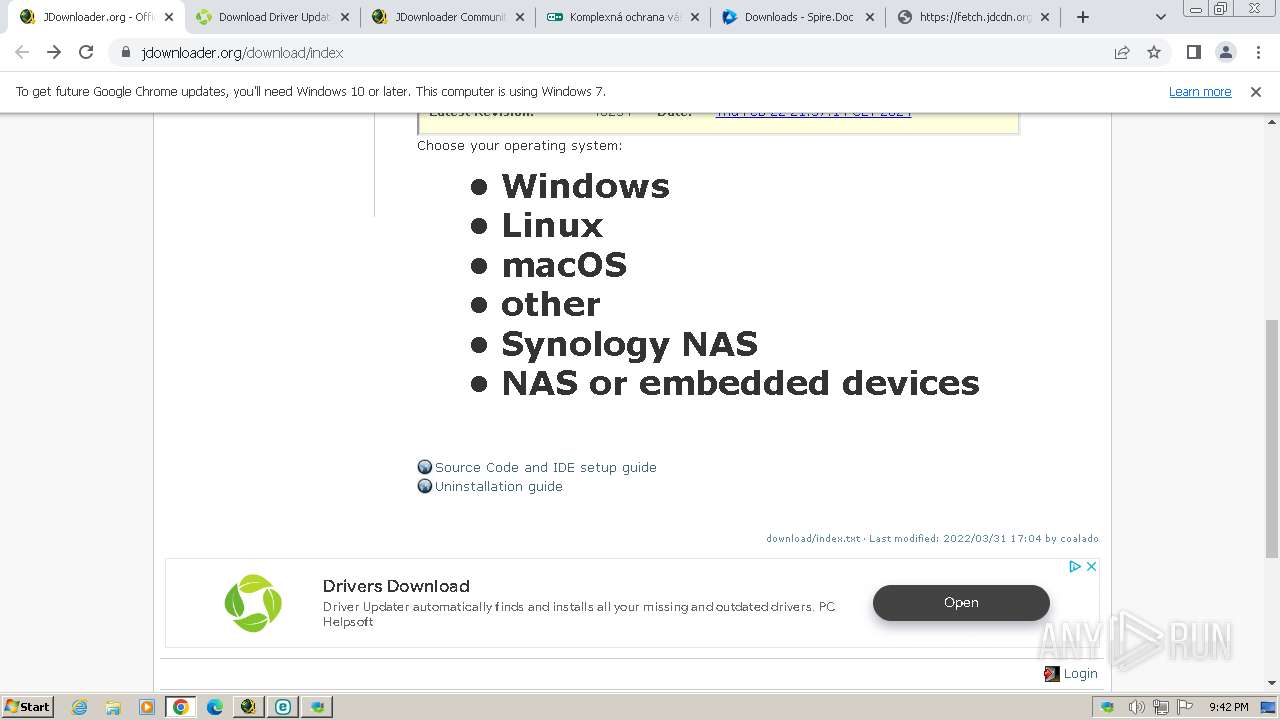This screenshot has width=1280, height=720.
Task: Open Windows Media Player on taskbar
Action: [x=147, y=707]
